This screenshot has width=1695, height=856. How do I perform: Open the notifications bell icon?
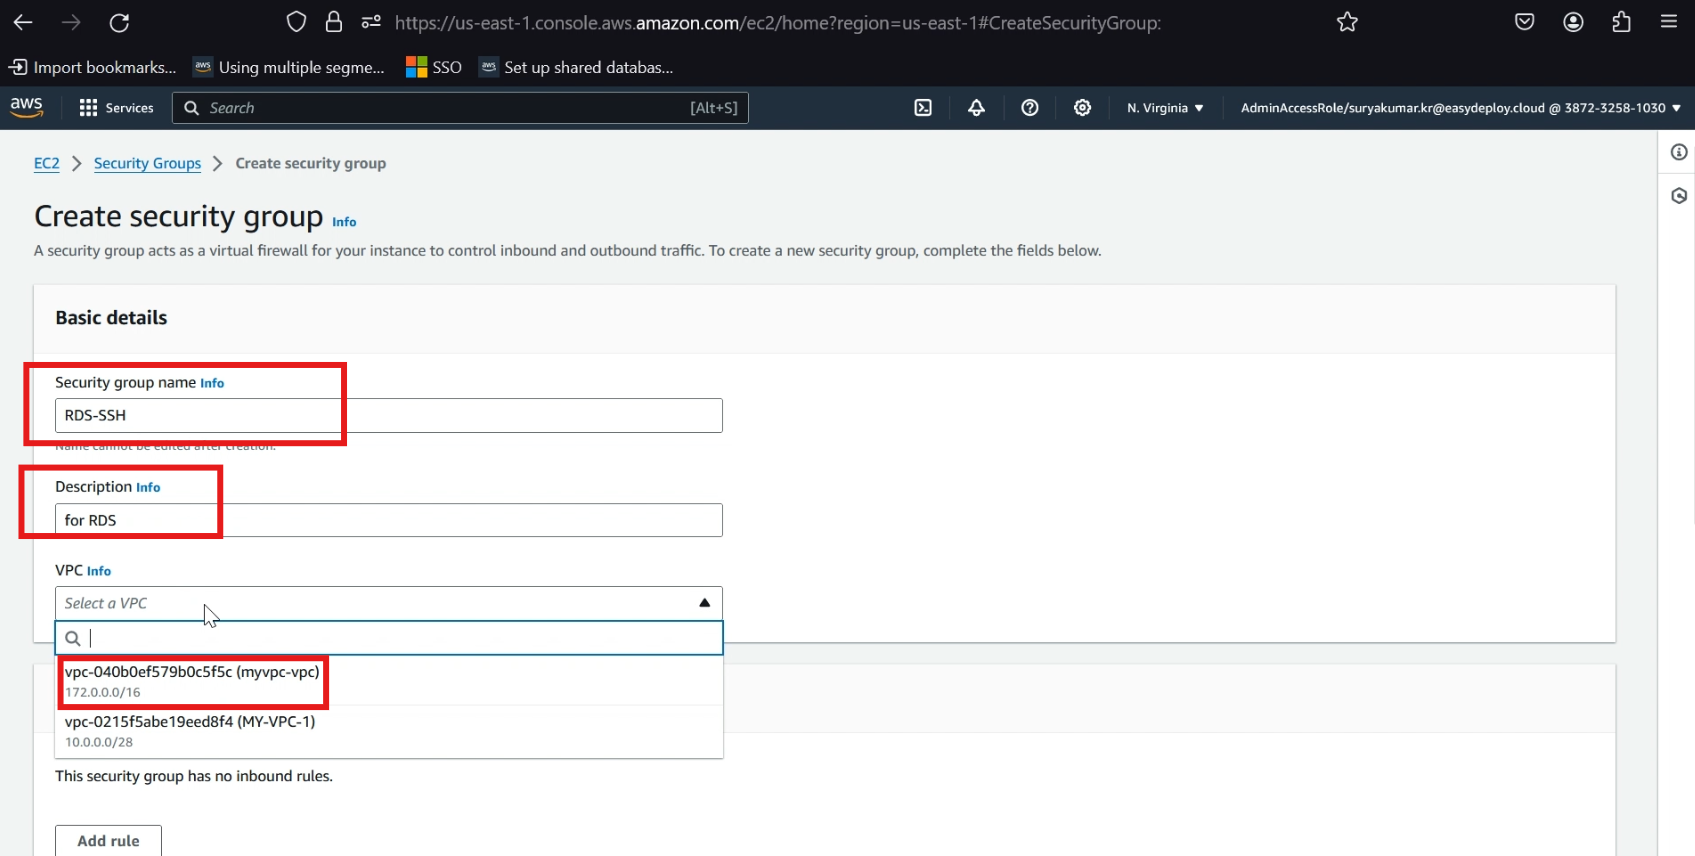point(976,108)
